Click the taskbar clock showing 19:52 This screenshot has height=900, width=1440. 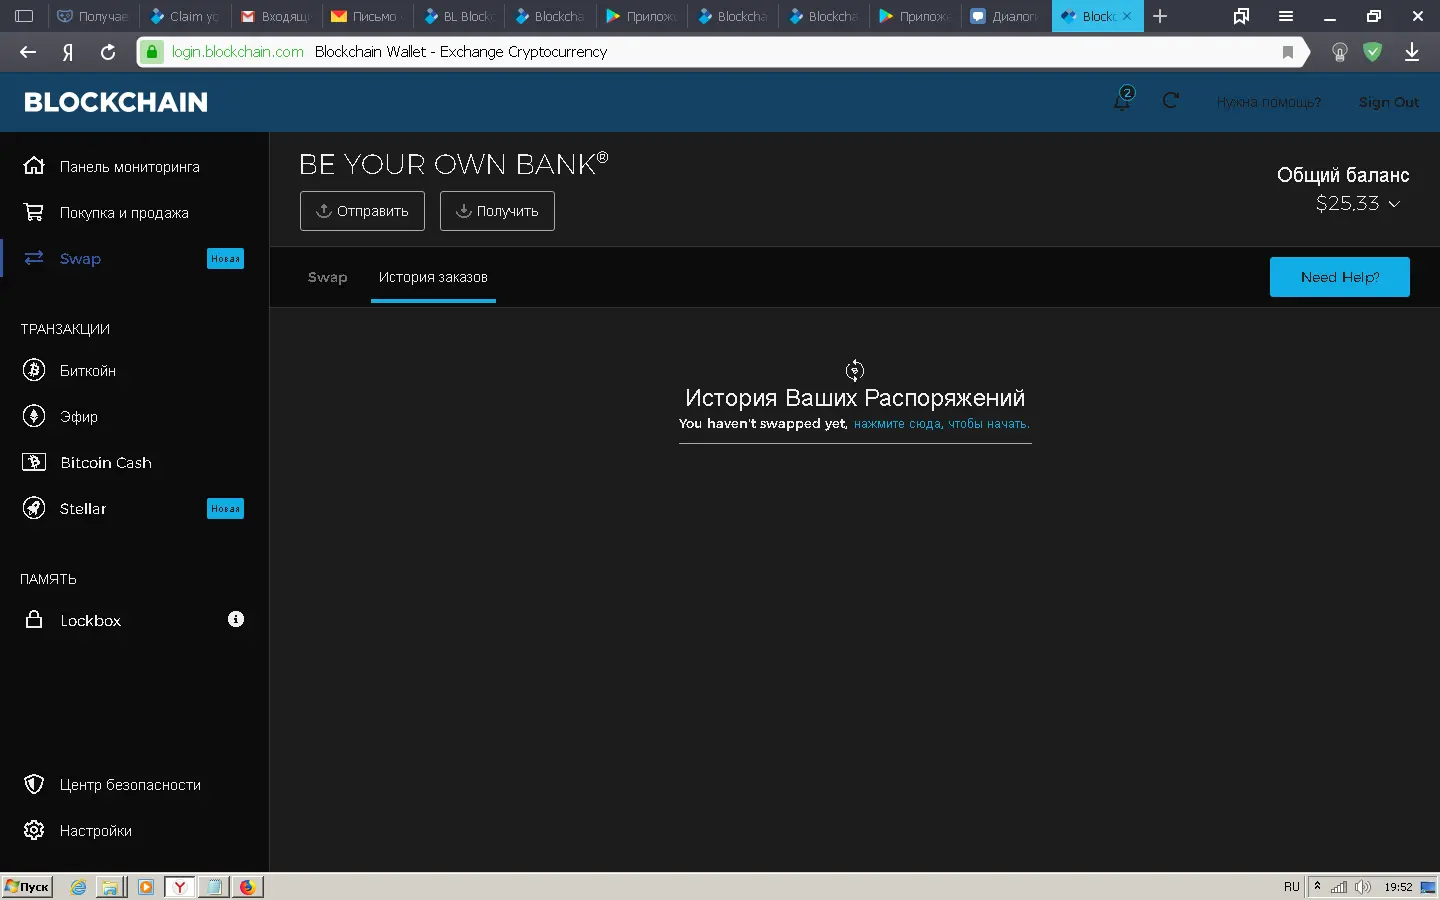tap(1398, 886)
